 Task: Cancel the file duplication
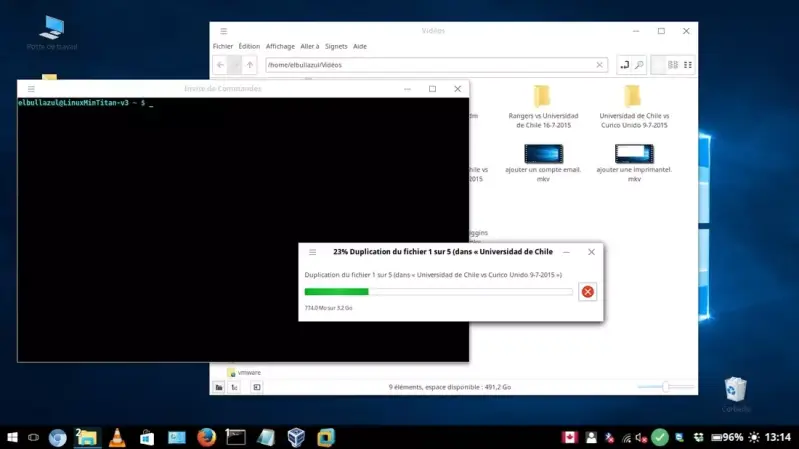(588, 292)
